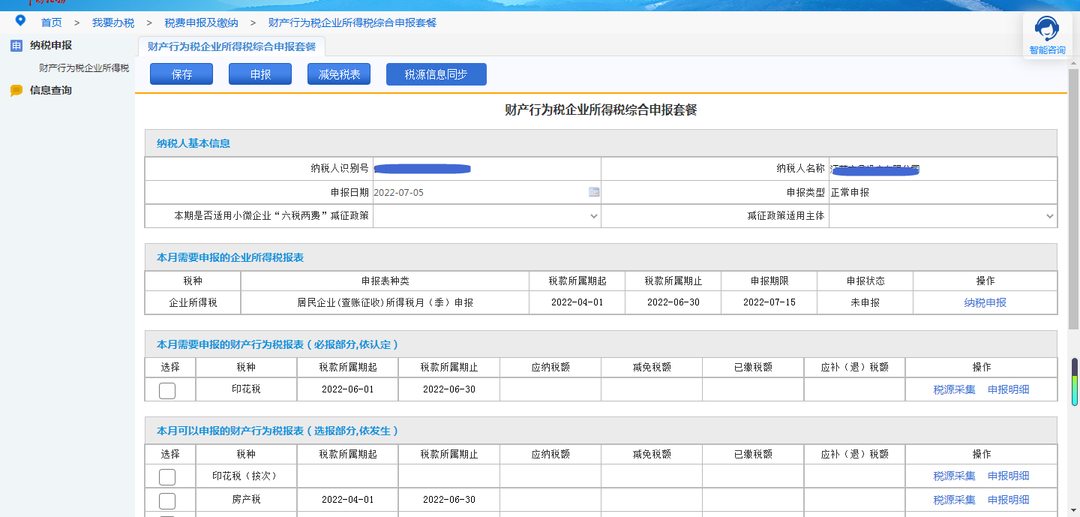Open 税源采集 for 房产税 row

tap(954, 500)
